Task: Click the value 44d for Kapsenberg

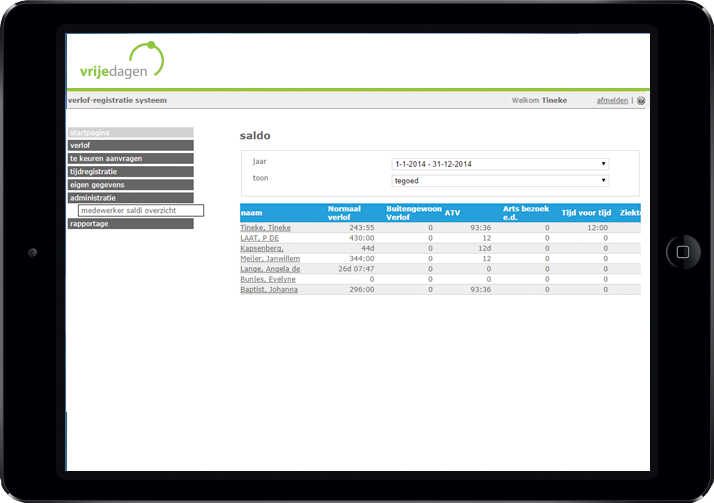Action: (x=367, y=248)
